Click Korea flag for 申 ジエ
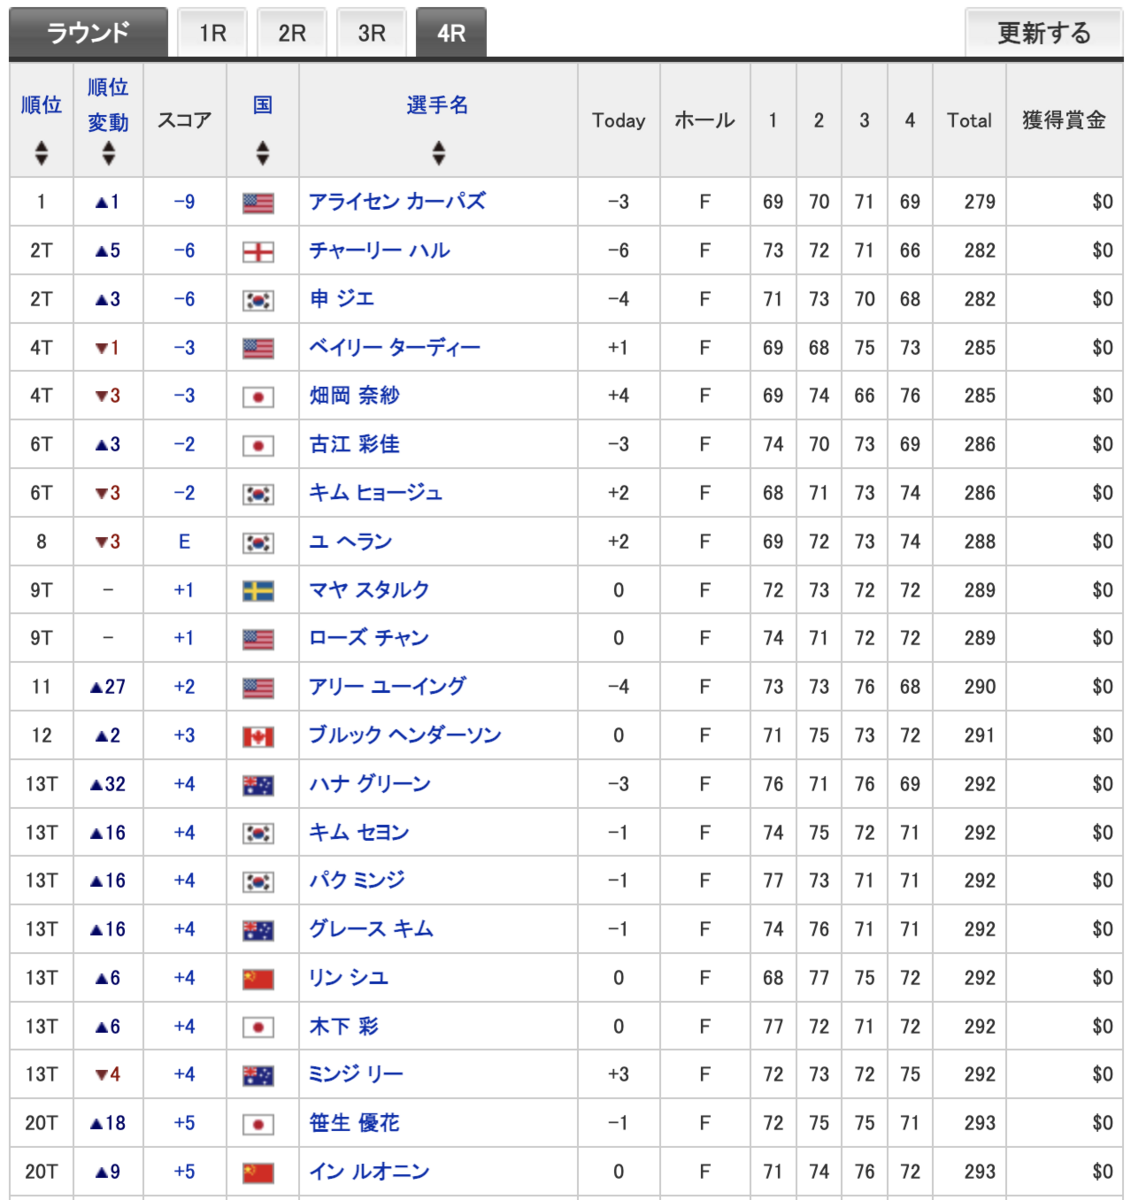This screenshot has height=1200, width=1131. pyautogui.click(x=258, y=300)
